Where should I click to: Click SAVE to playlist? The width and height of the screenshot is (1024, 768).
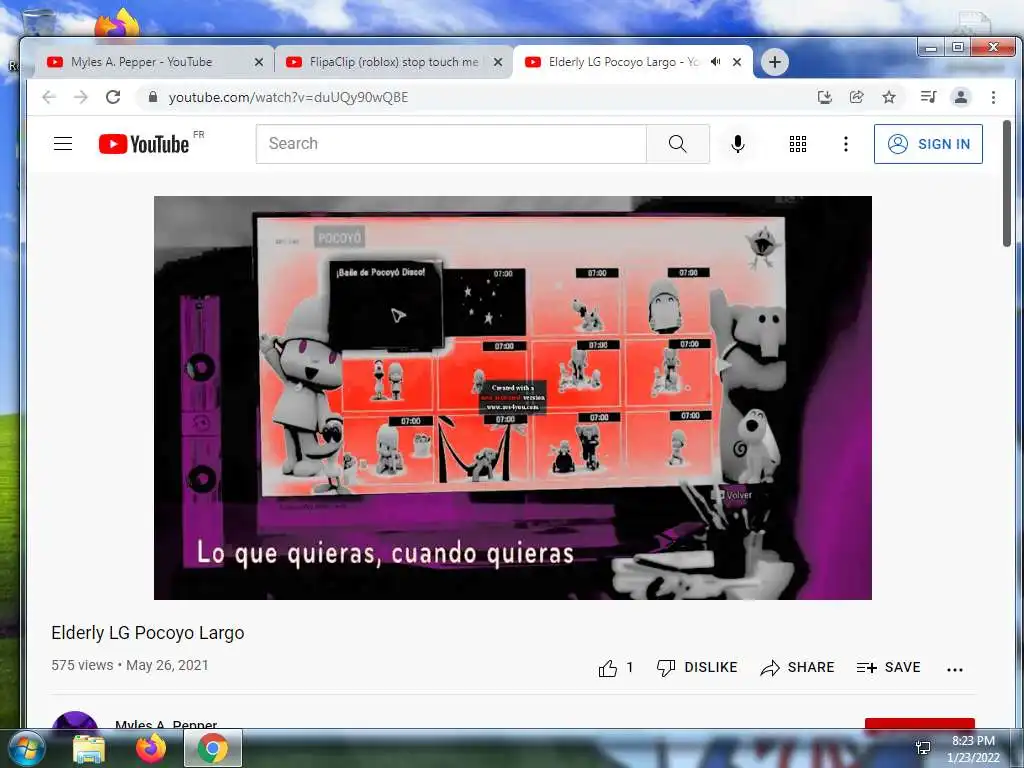point(888,667)
